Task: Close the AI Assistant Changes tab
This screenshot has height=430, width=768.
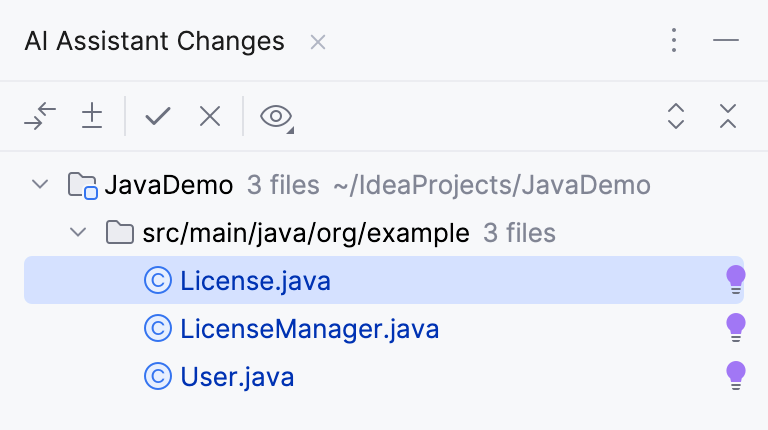Action: click(318, 42)
